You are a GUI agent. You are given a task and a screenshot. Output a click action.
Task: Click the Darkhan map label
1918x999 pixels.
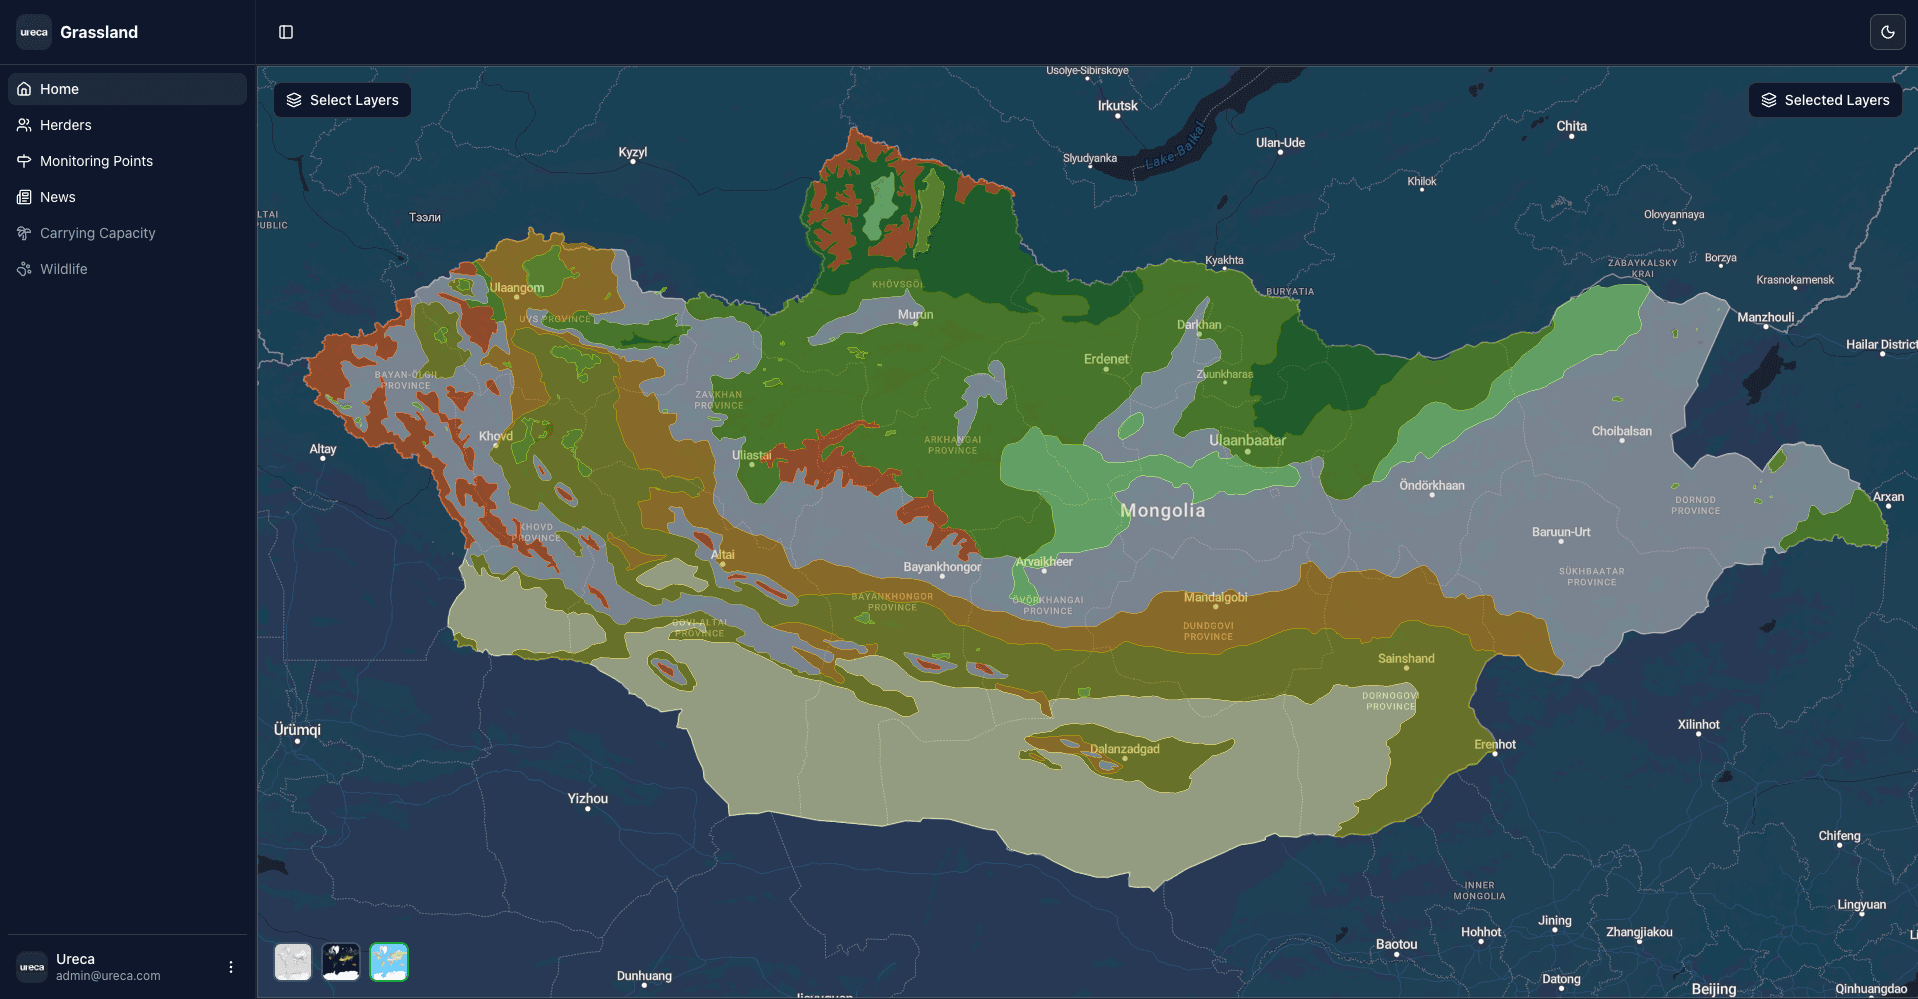point(1199,324)
